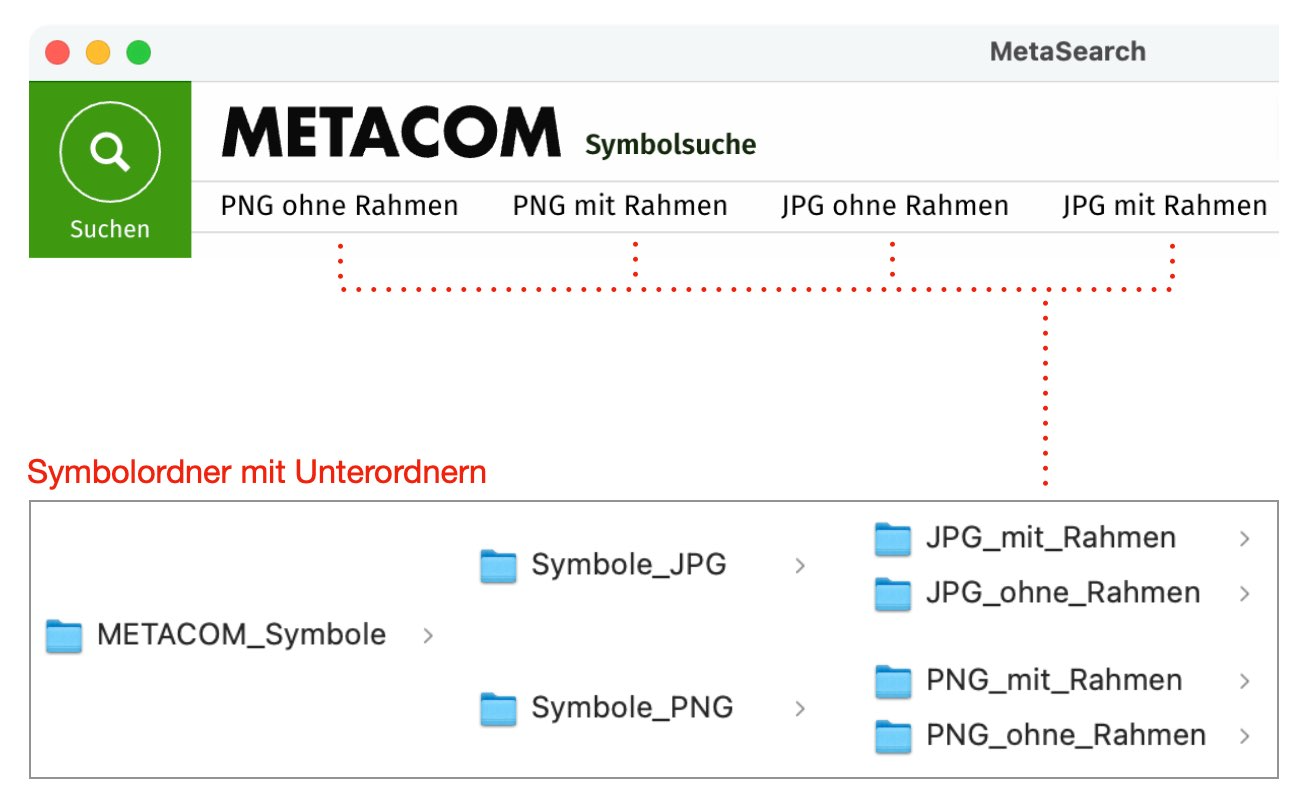1310x808 pixels.
Task: Expand chevron next to PNG_ohne_Rahmen
Action: [x=1245, y=737]
